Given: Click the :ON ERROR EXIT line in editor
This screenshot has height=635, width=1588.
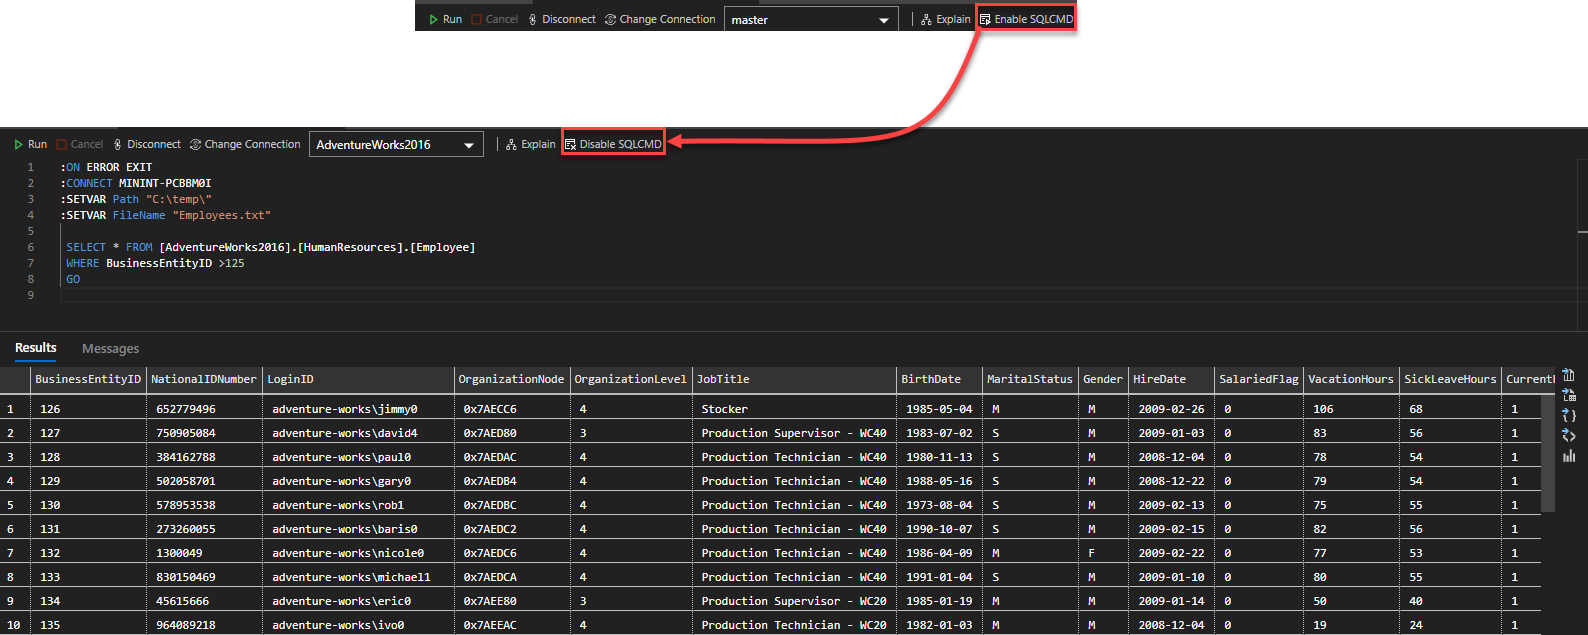Looking at the screenshot, I should 106,167.
